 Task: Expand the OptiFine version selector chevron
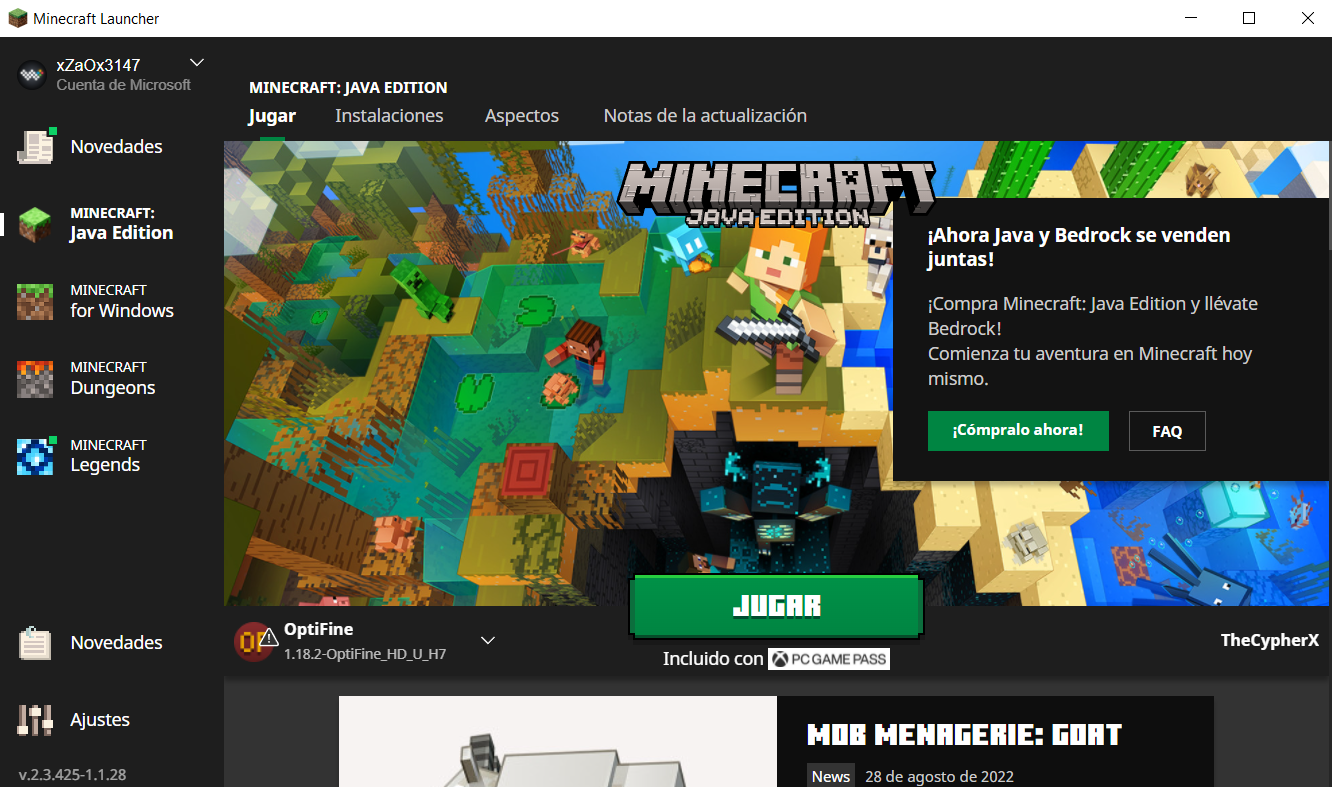click(x=488, y=641)
